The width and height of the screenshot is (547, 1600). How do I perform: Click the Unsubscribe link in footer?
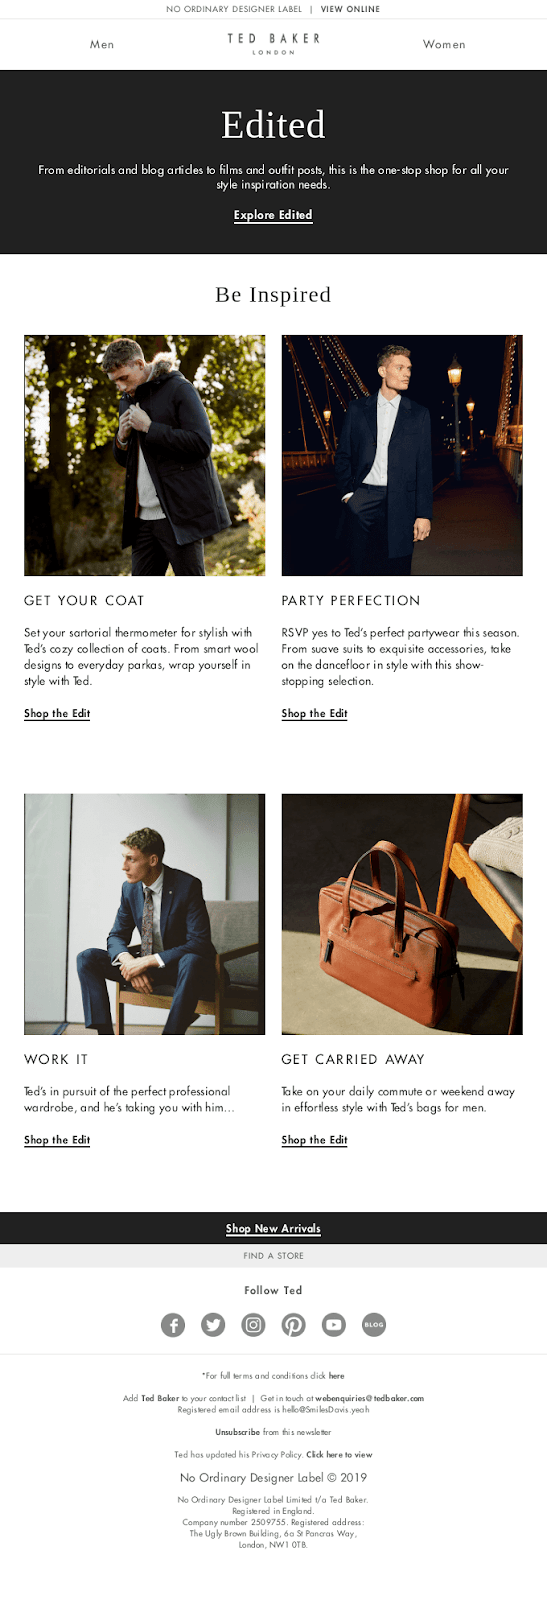point(237,1432)
